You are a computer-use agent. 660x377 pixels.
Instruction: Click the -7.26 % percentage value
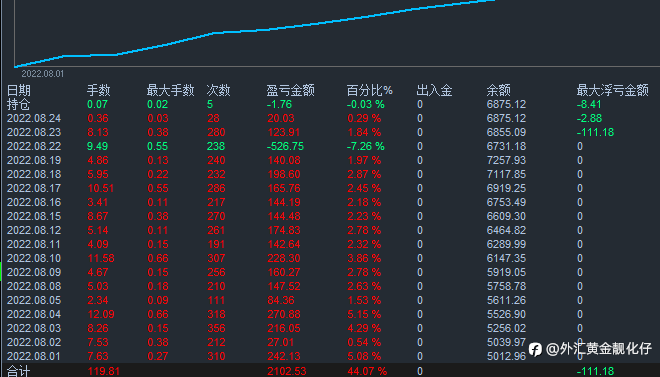click(365, 146)
